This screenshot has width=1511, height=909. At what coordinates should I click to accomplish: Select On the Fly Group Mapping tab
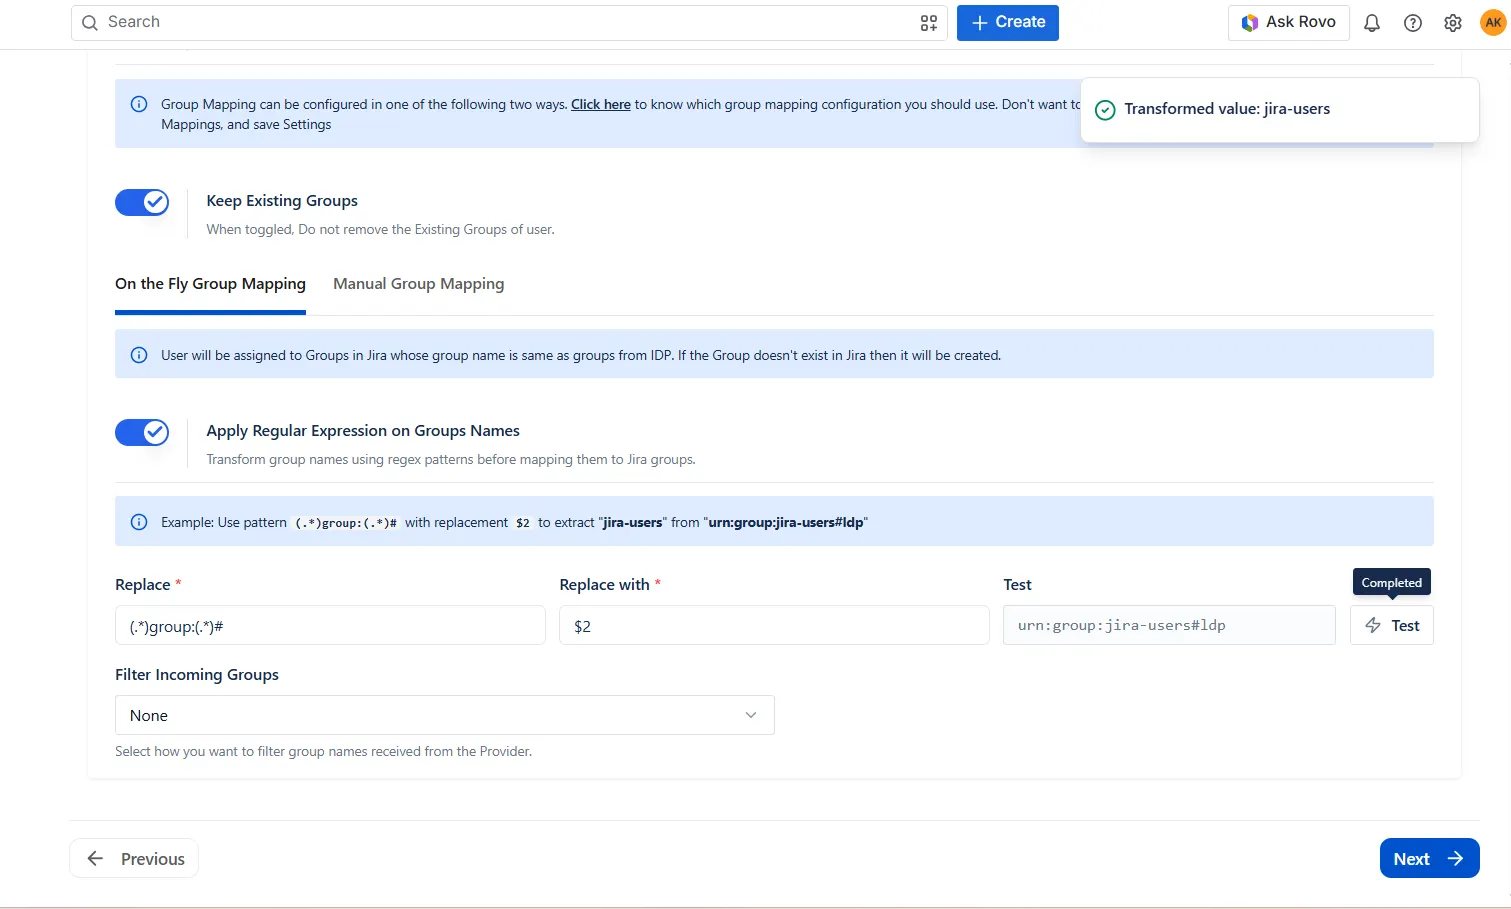pos(210,284)
